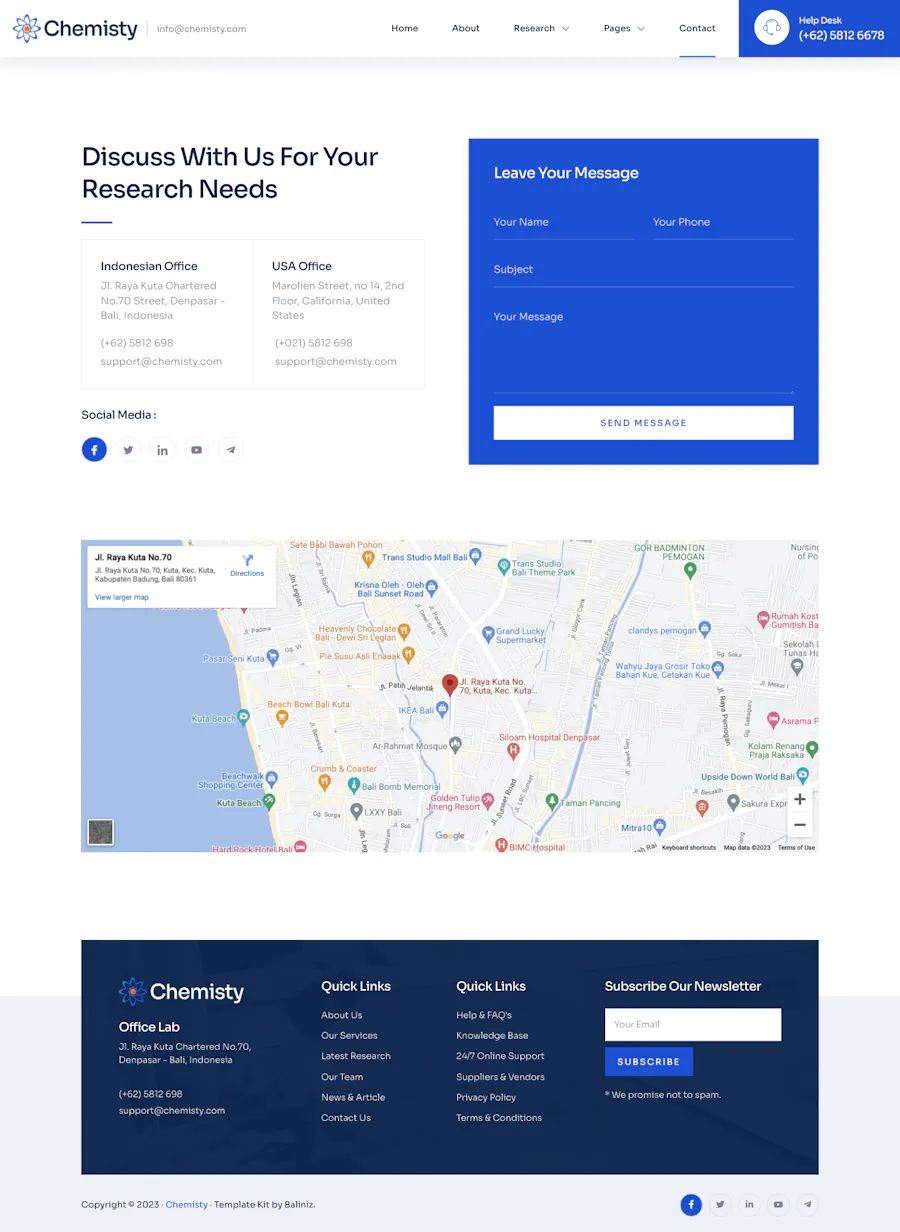Focus the Your Name field
The width and height of the screenshot is (900, 1232).
564,223
